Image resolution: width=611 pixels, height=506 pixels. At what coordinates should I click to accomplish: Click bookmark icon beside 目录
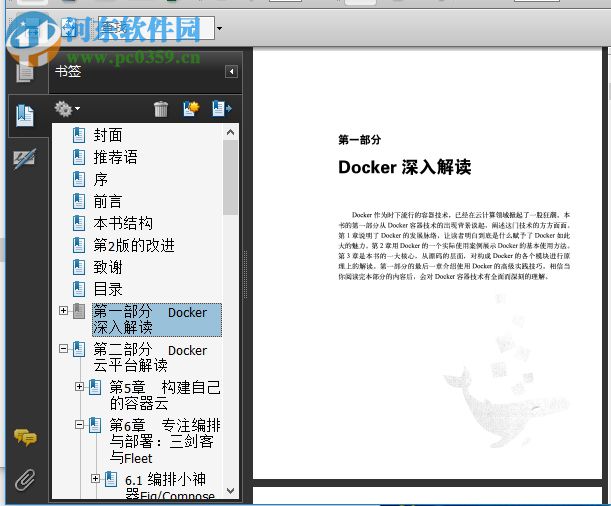[79, 289]
